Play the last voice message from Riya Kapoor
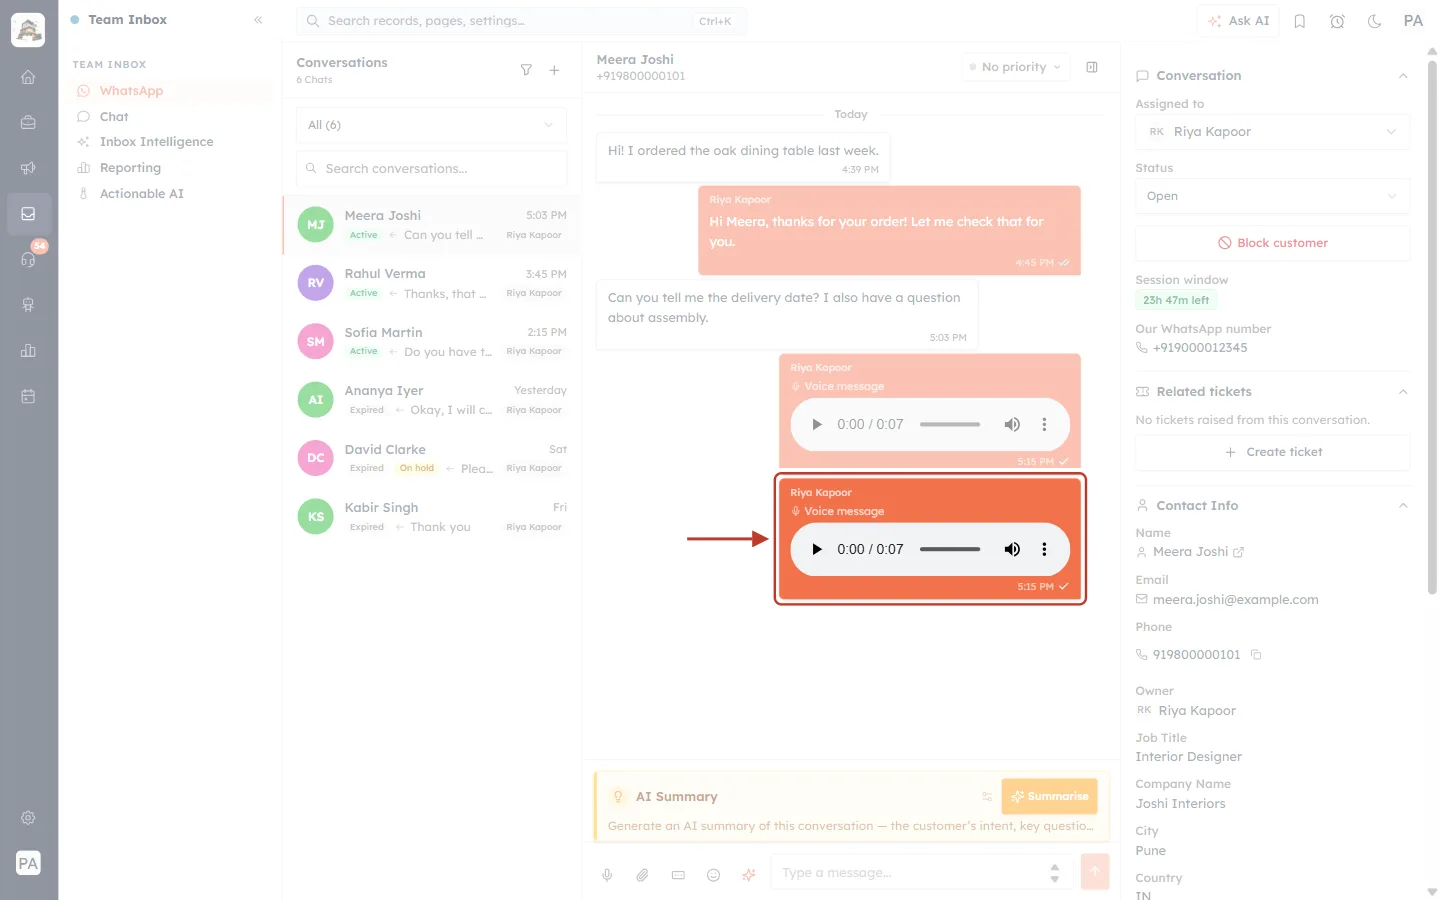This screenshot has height=900, width=1440. click(817, 549)
